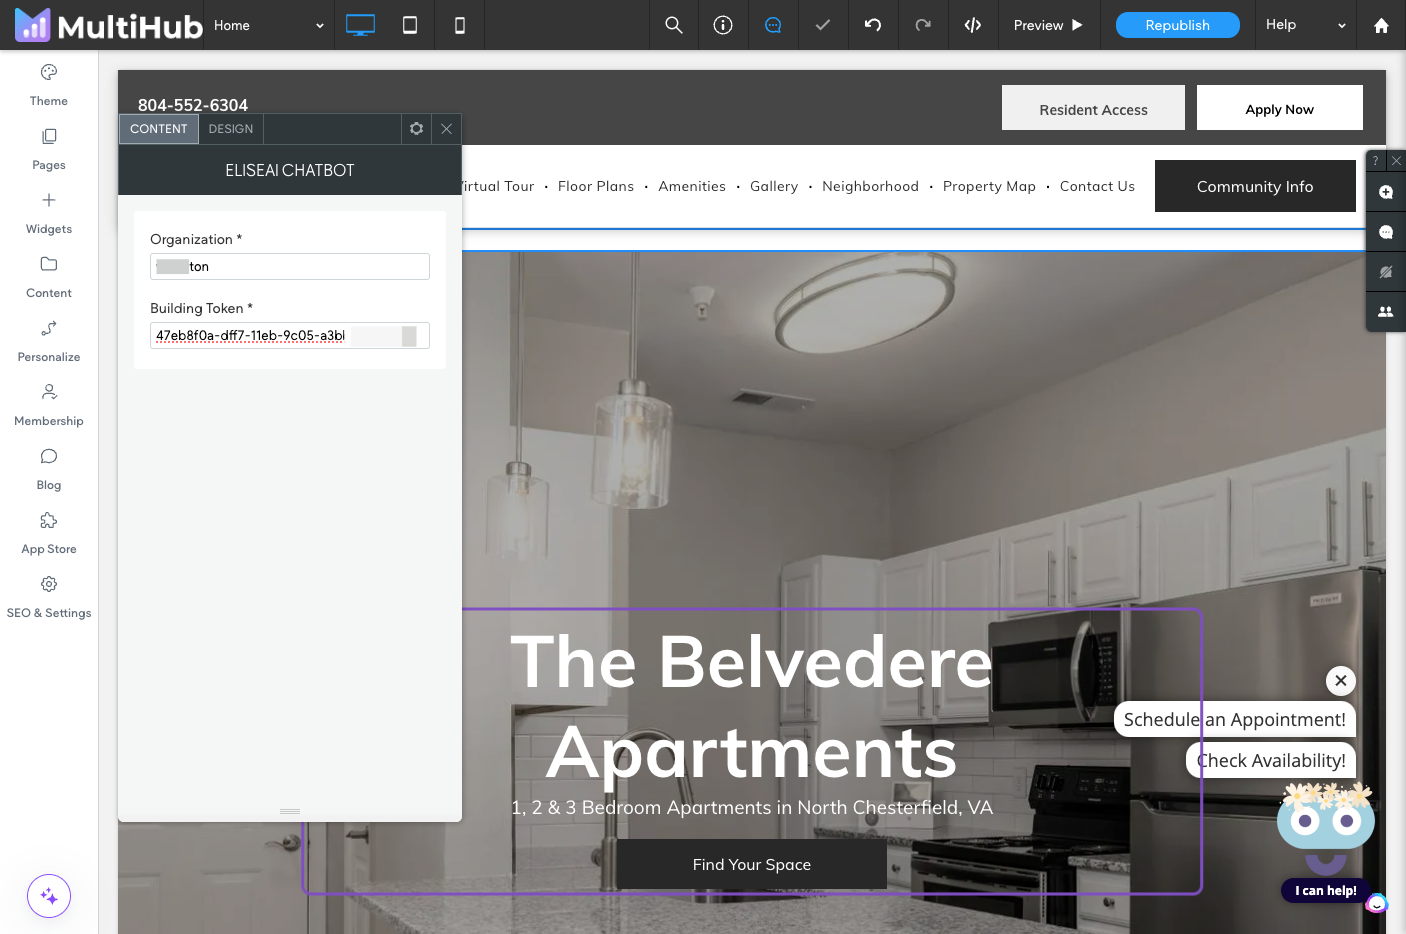Viewport: 1406px width, 934px height.
Task: Click the Preview button
Action: (1048, 25)
